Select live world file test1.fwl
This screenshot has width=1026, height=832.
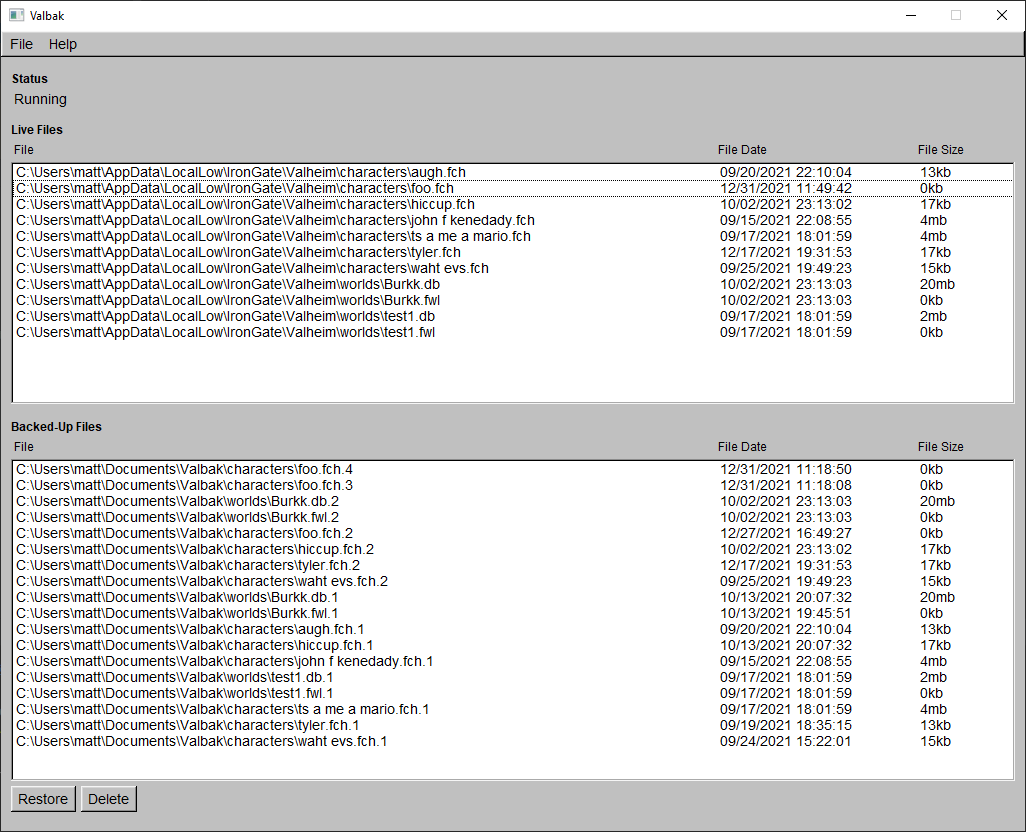[513, 332]
